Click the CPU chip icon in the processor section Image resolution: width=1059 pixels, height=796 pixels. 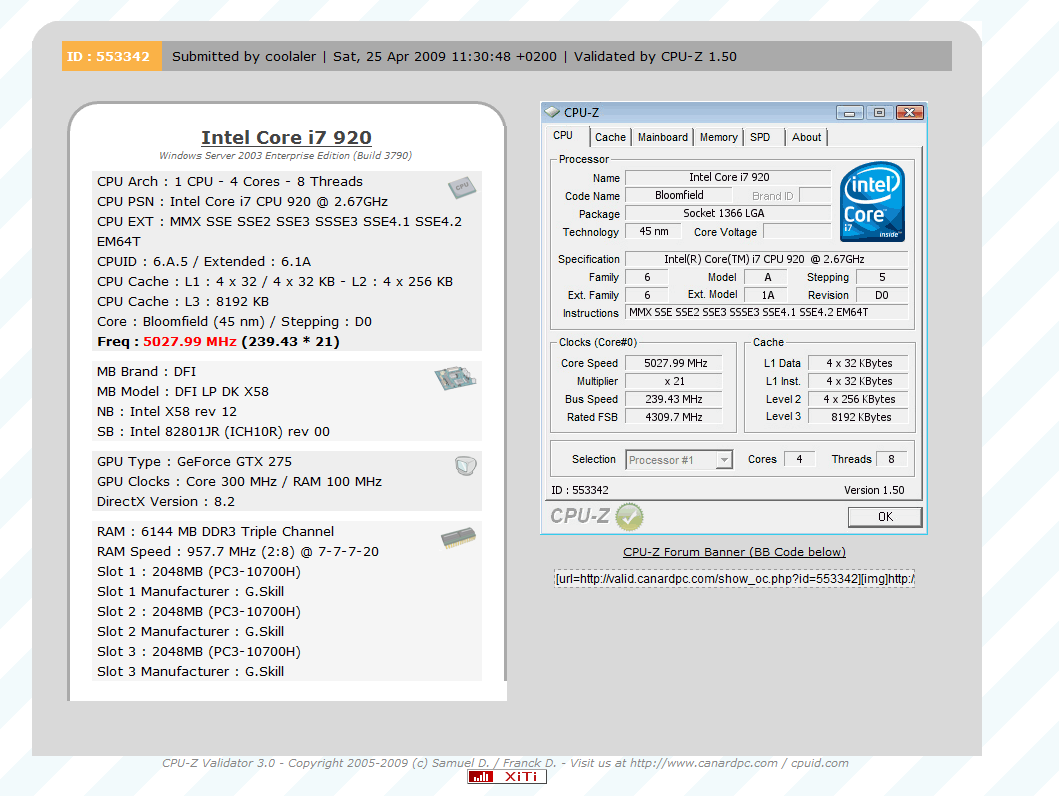pyautogui.click(x=462, y=187)
